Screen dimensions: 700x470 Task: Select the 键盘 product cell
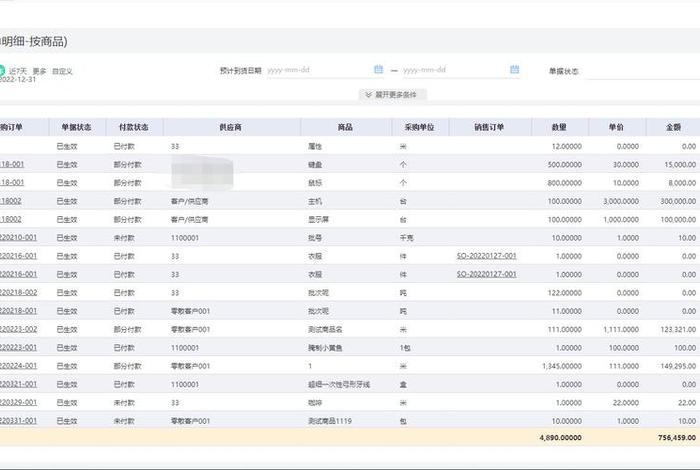pos(315,165)
